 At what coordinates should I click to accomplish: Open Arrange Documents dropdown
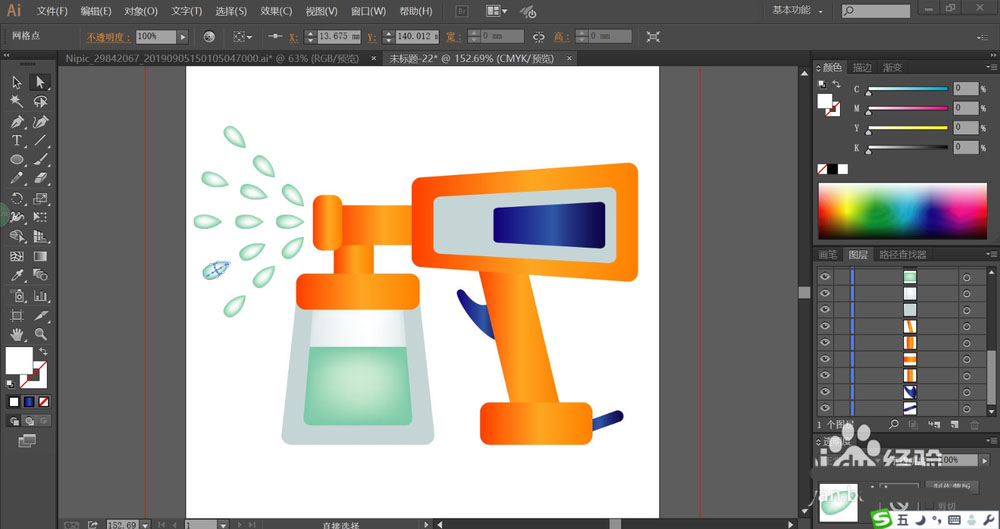click(496, 11)
